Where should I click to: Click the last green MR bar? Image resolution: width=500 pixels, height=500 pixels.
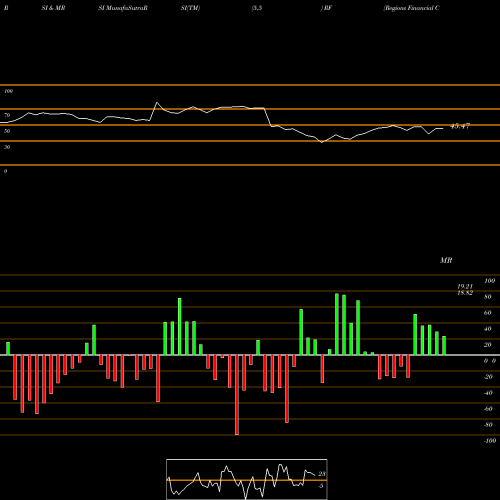click(444, 346)
